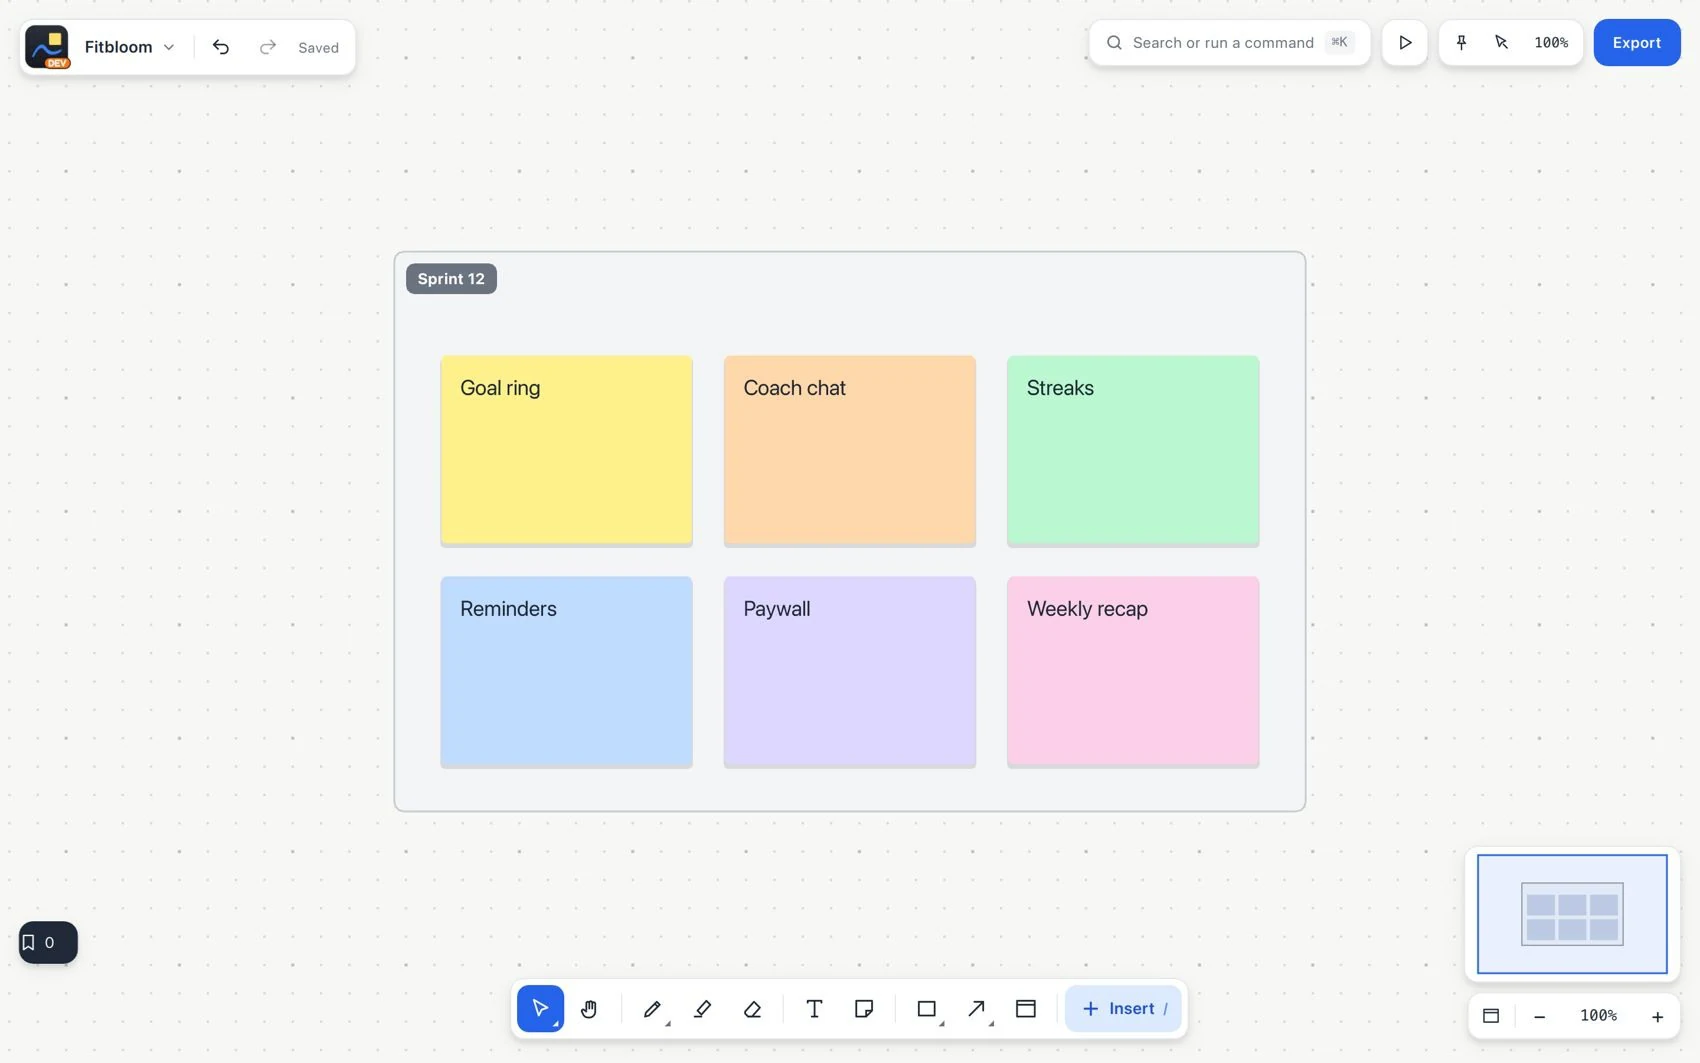The height and width of the screenshot is (1063, 1700).
Task: Open the top bar 100% zoom menu
Action: coord(1551,43)
